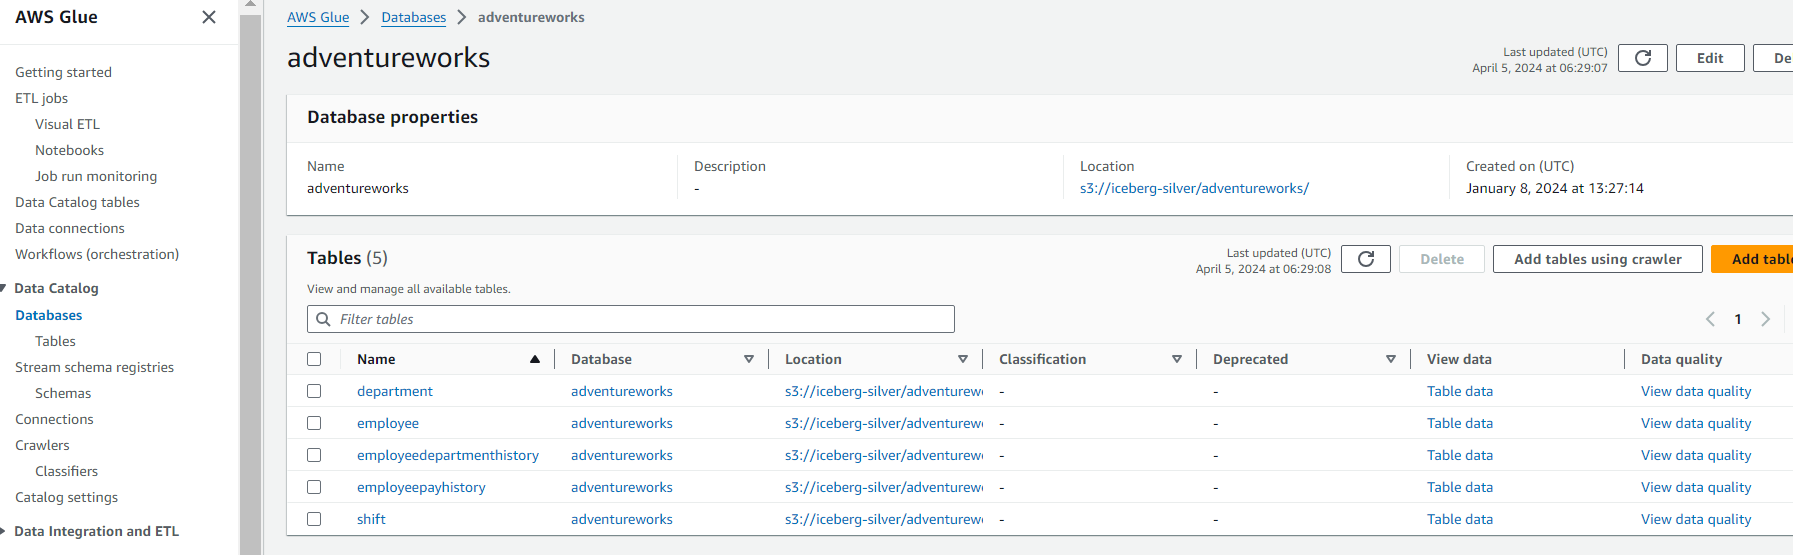Open Classifiers in sidebar
The width and height of the screenshot is (1793, 555).
pyautogui.click(x=66, y=471)
